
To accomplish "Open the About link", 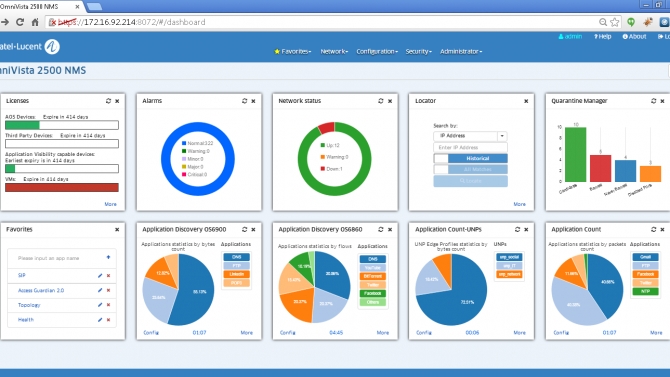I will pos(635,36).
